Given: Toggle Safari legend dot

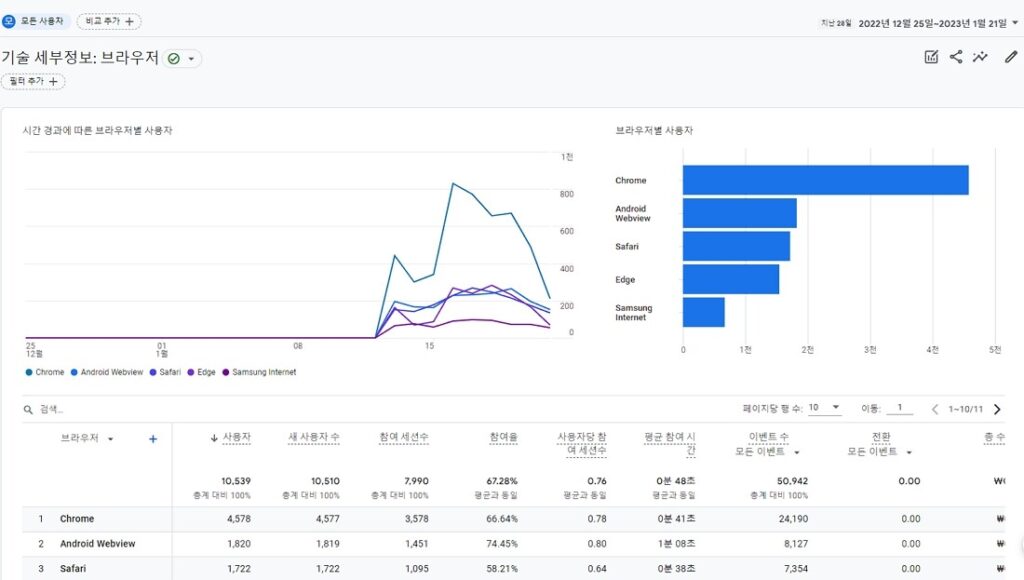Looking at the screenshot, I should pos(153,372).
